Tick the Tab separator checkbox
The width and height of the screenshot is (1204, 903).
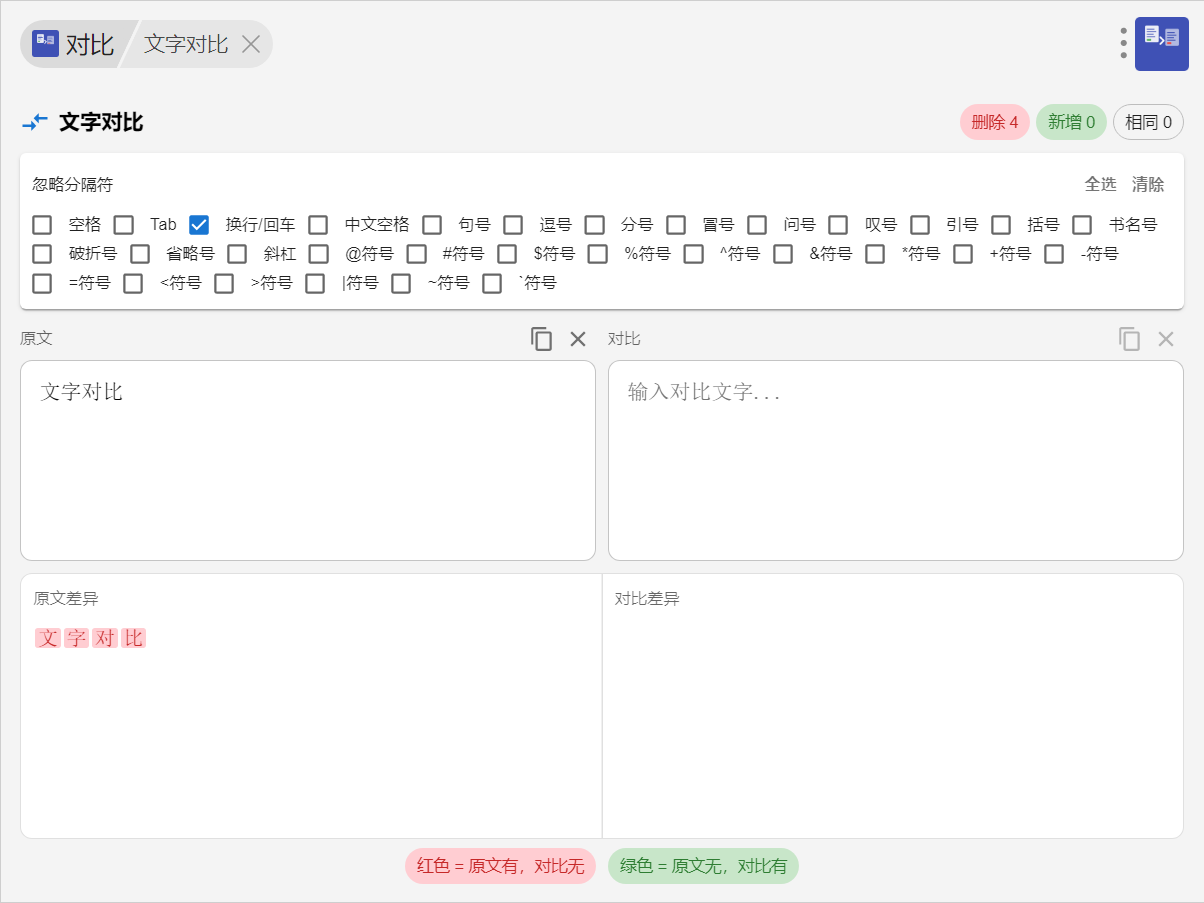[124, 225]
